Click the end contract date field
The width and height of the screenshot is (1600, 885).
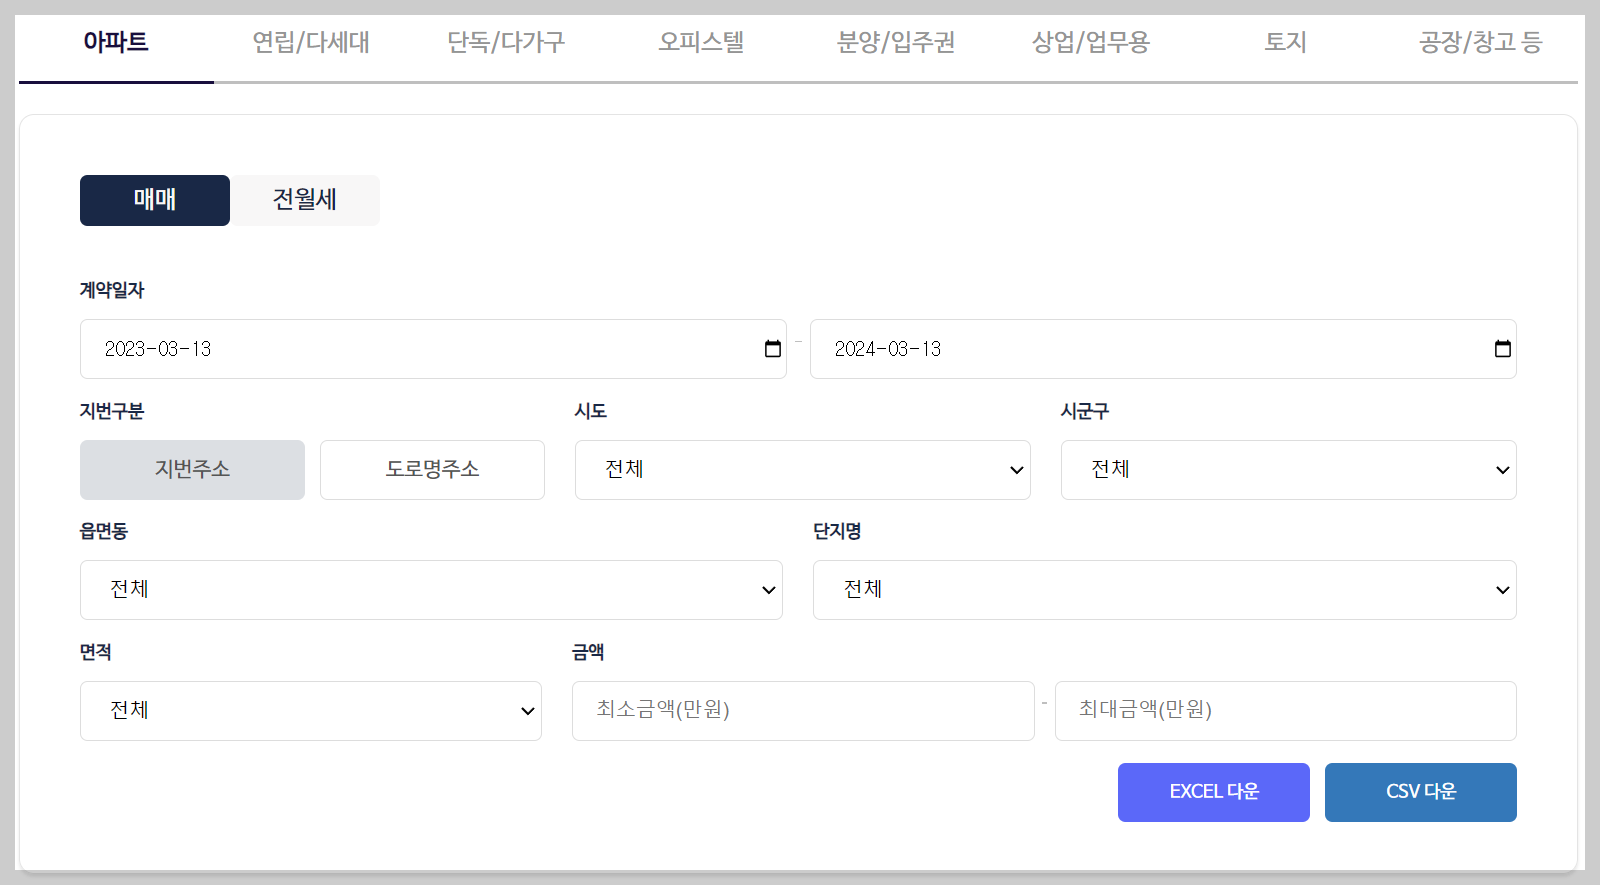click(1163, 349)
